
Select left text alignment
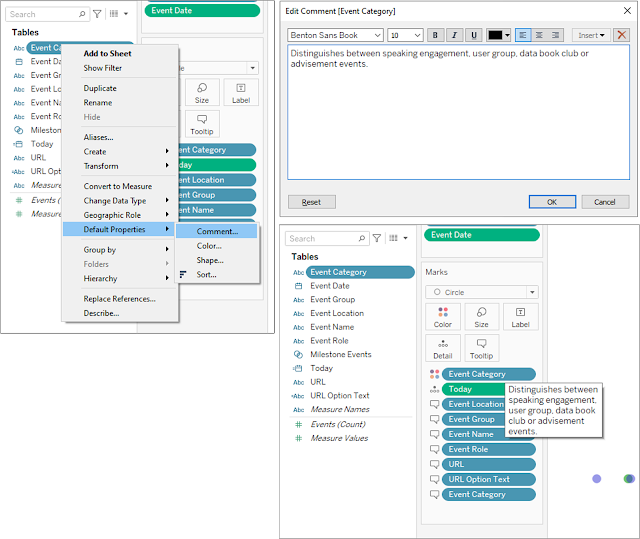pyautogui.click(x=523, y=35)
